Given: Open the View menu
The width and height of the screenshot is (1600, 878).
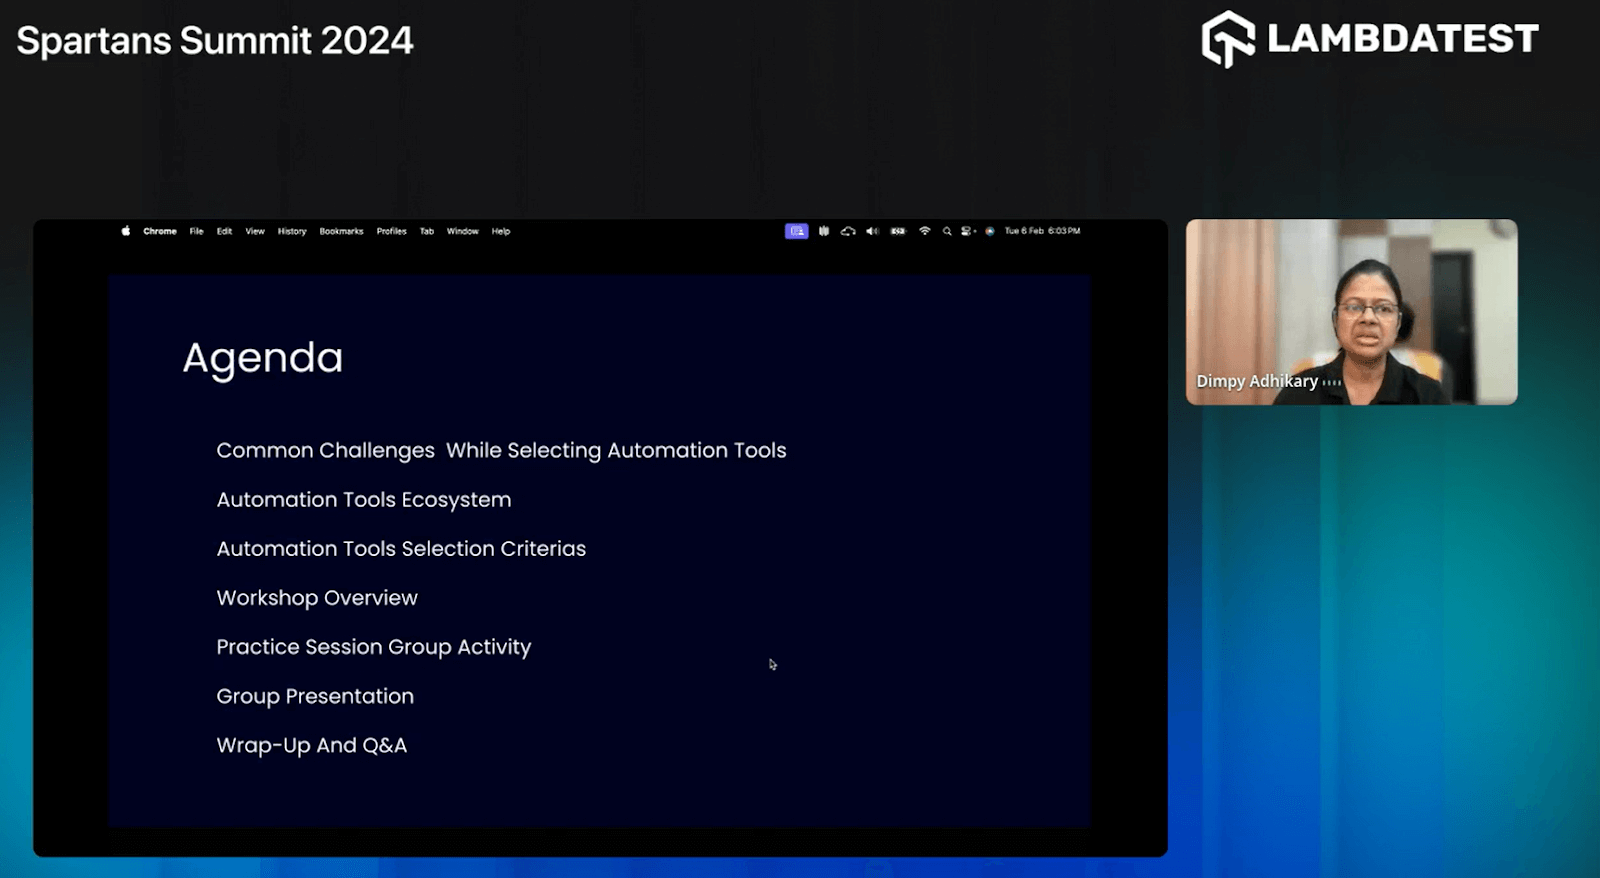Looking at the screenshot, I should [x=255, y=231].
